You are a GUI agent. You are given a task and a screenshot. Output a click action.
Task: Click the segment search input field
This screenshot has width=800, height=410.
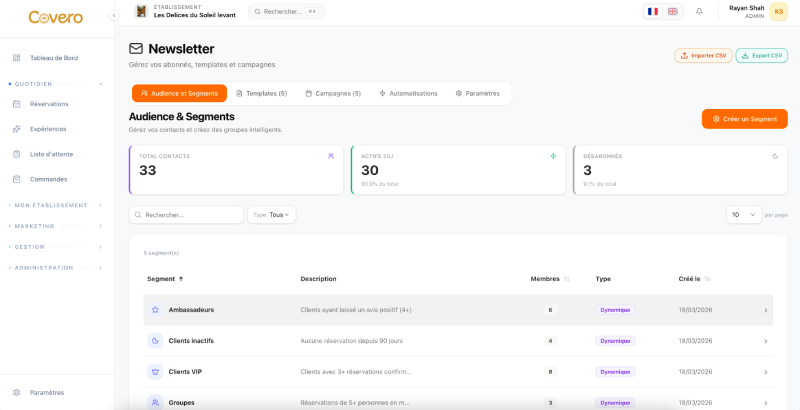click(x=186, y=215)
